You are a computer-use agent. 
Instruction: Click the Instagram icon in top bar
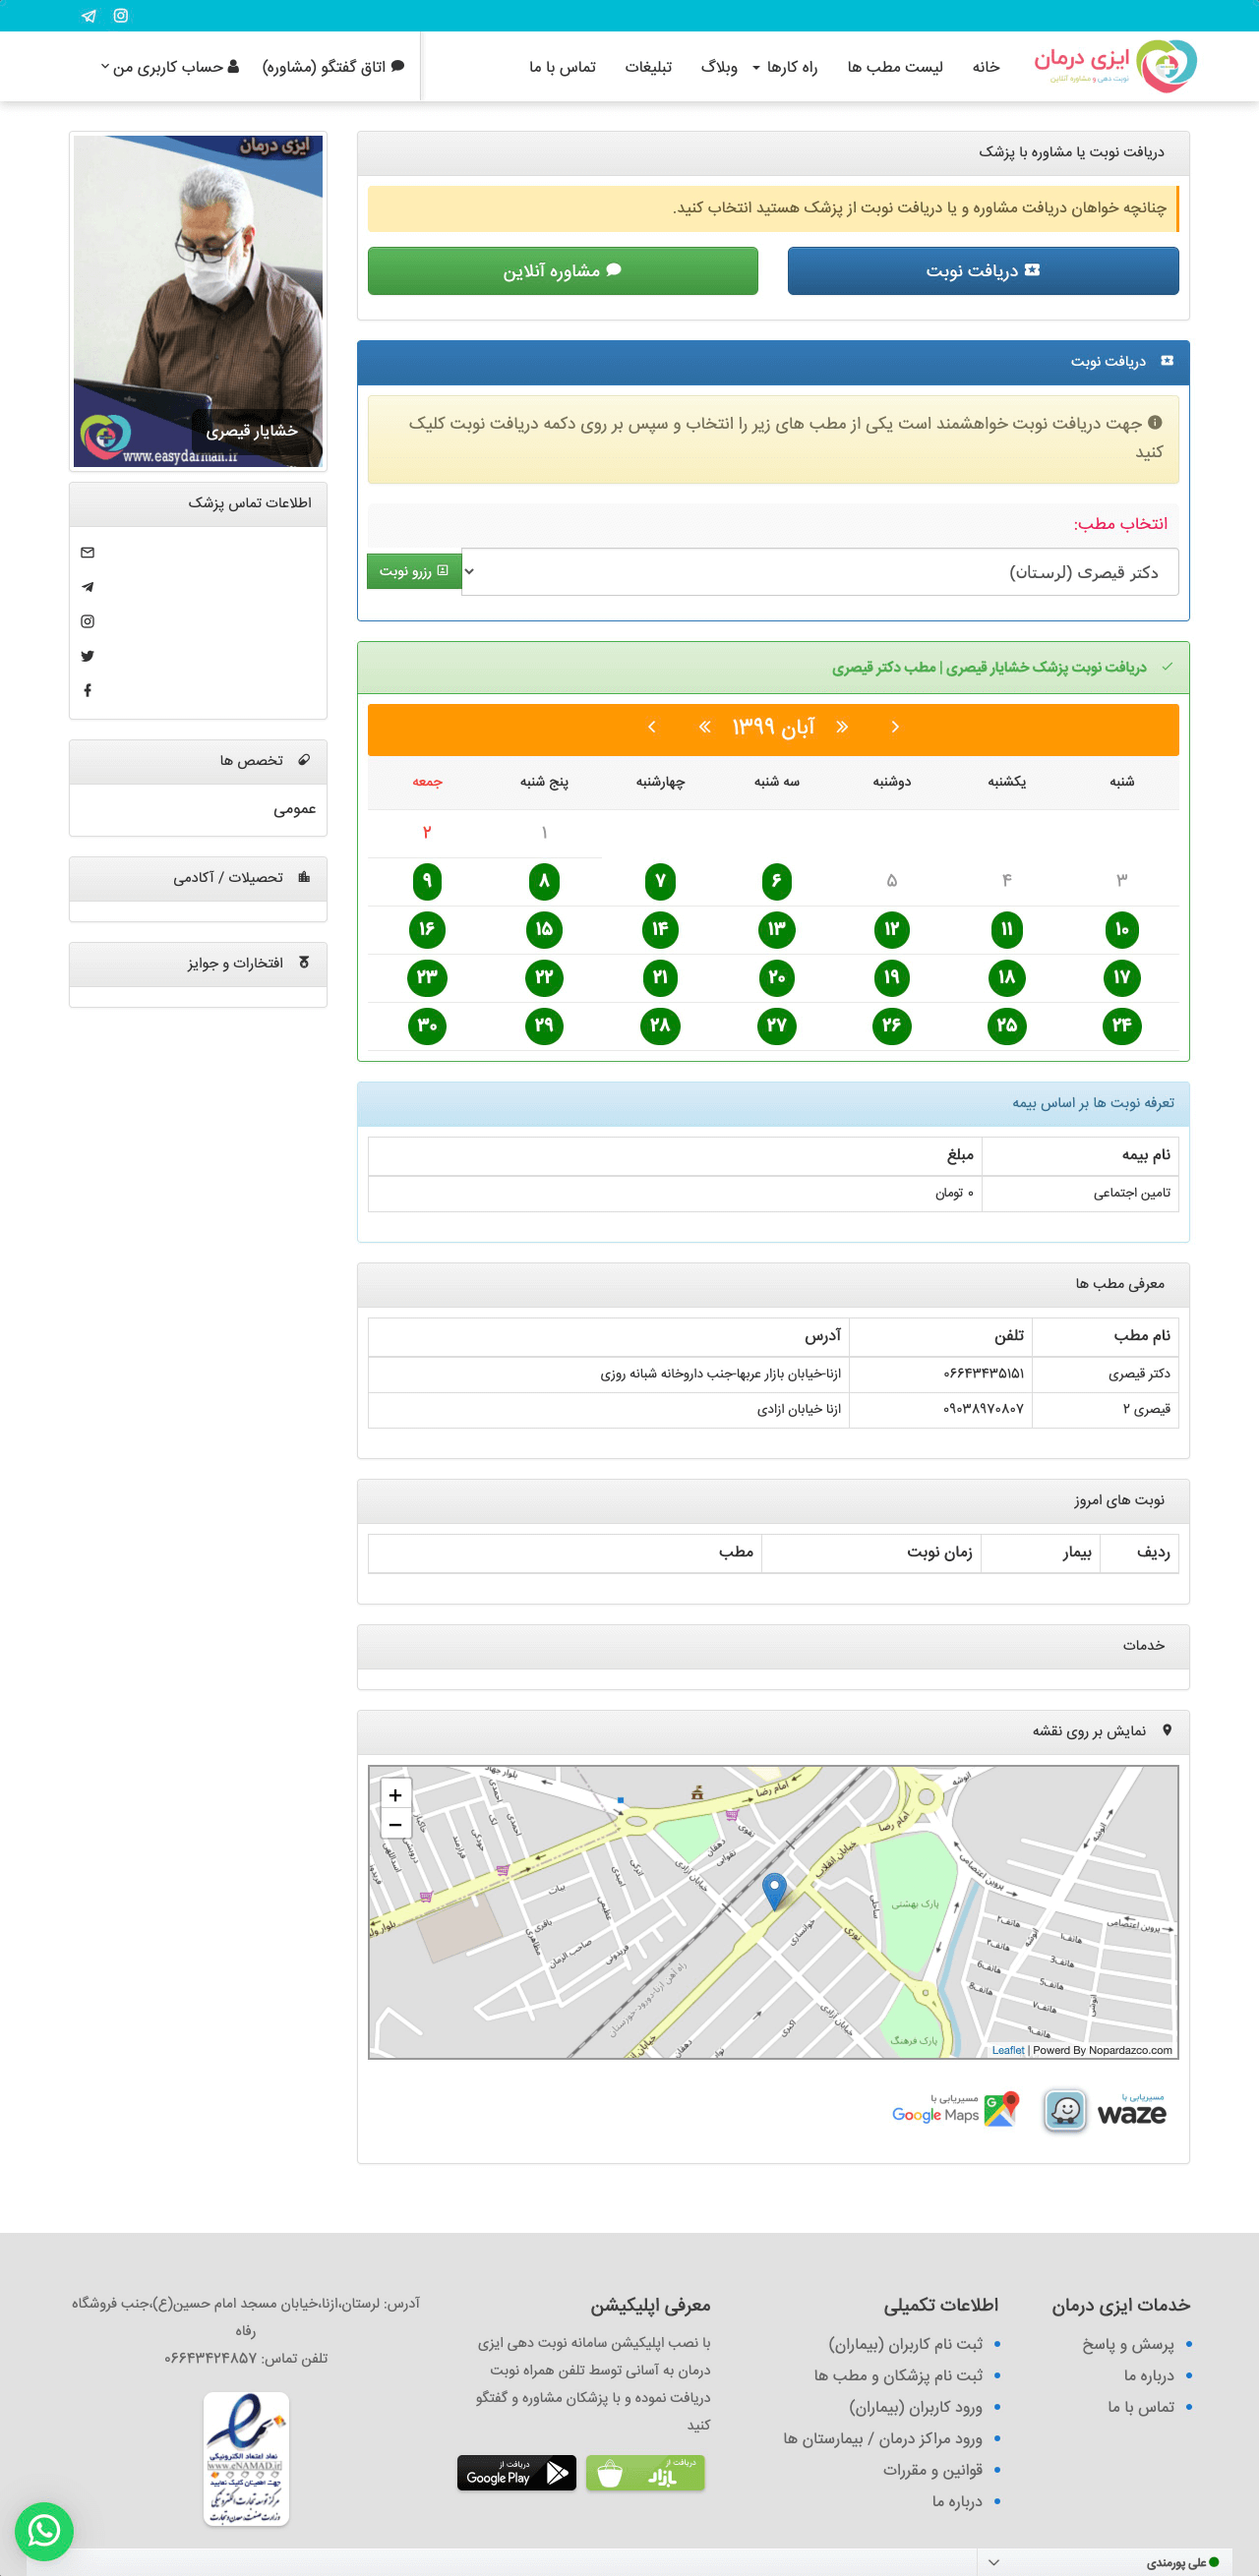point(121,16)
